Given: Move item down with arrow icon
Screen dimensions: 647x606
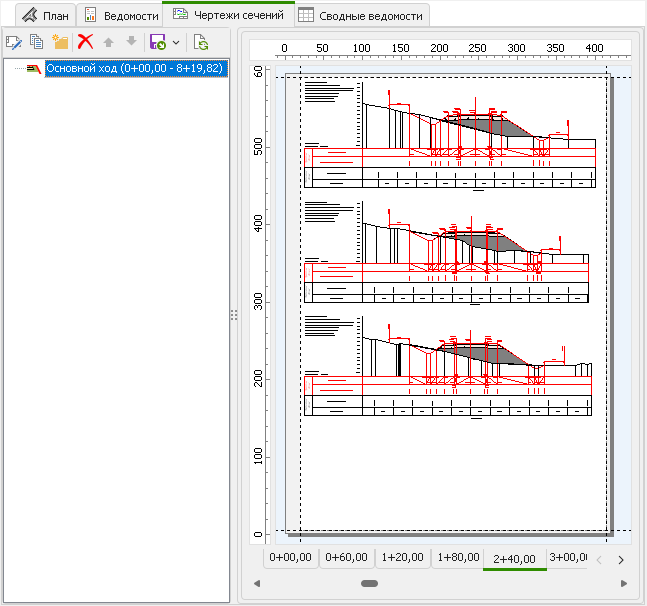Looking at the screenshot, I should 131,42.
